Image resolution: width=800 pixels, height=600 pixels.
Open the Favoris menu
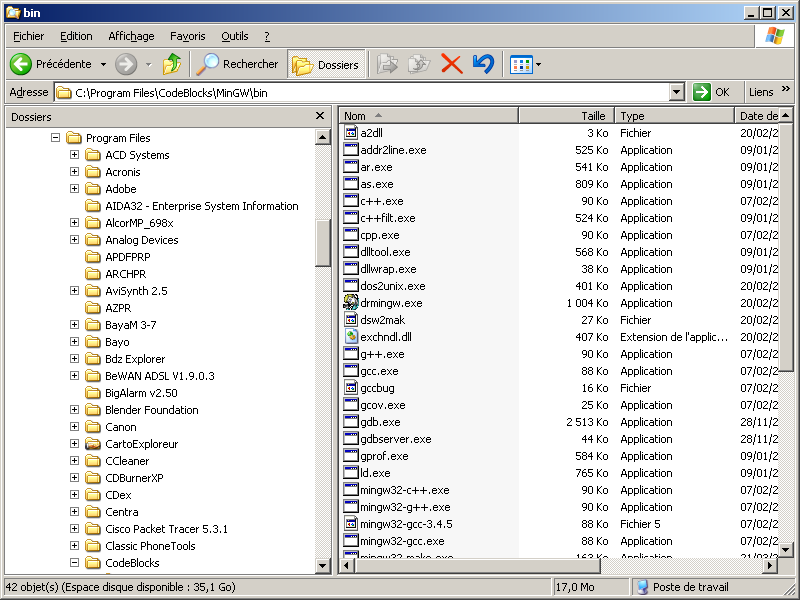[x=187, y=36]
